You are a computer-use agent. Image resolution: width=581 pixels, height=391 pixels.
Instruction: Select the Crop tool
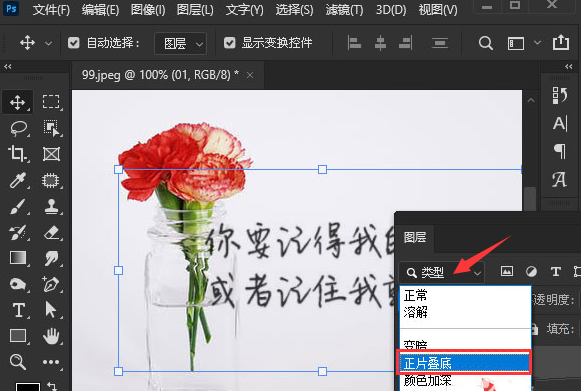tap(17, 153)
